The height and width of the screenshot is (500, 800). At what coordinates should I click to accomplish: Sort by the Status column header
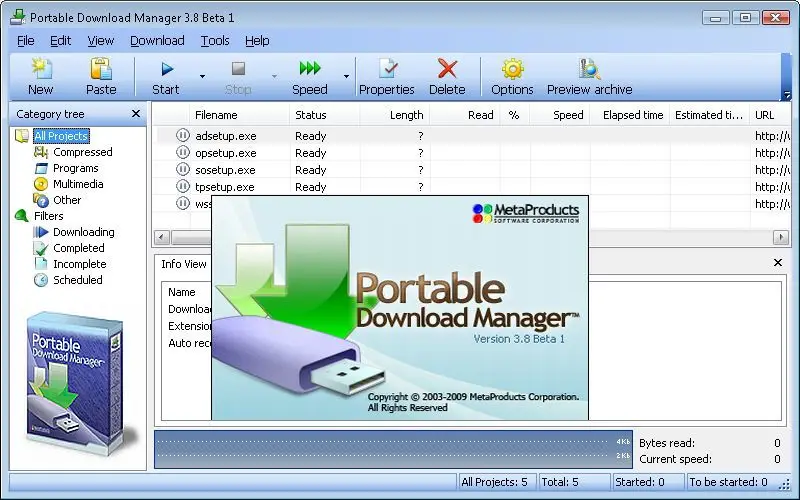[324, 115]
